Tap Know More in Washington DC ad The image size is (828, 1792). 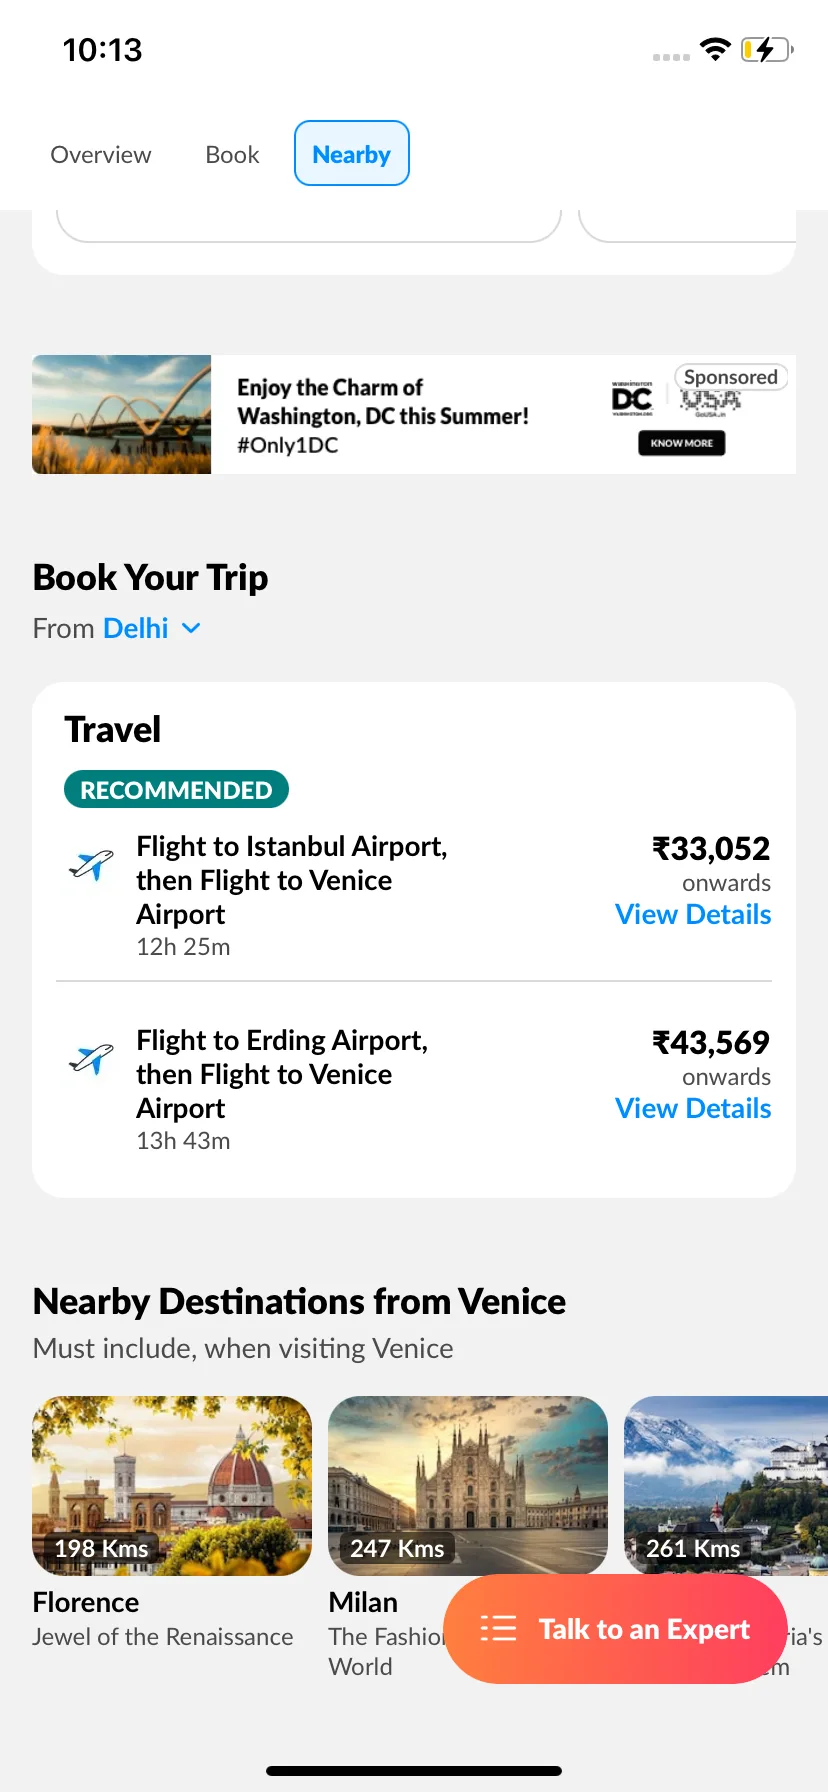pos(682,443)
